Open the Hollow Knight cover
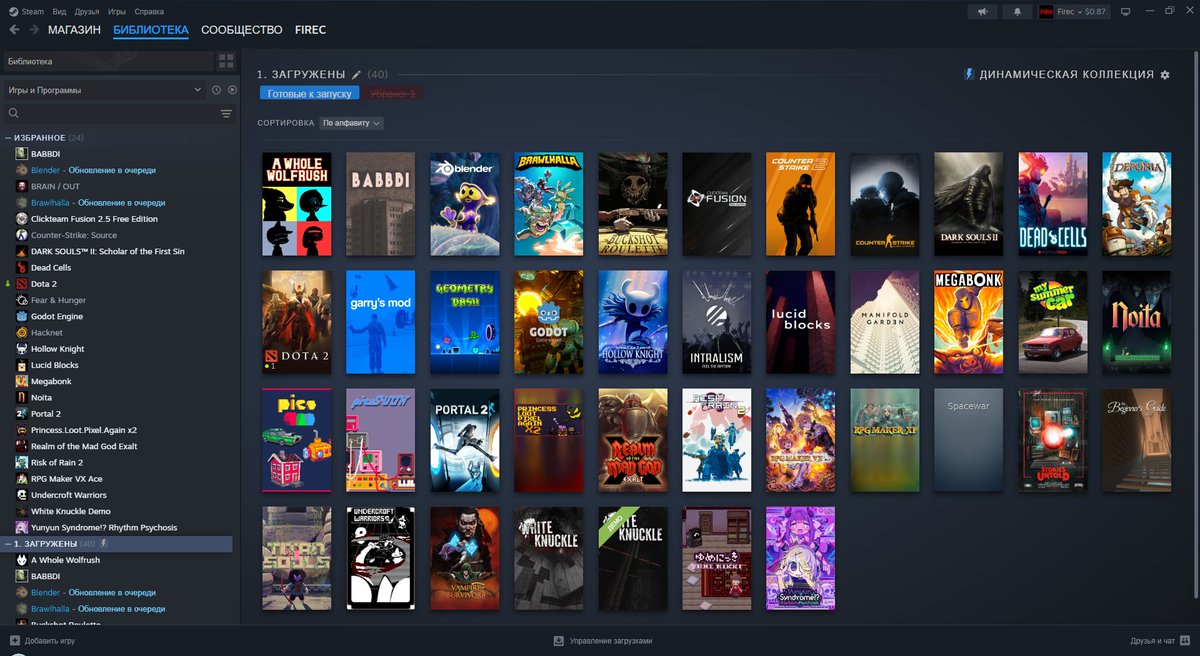Viewport: 1200px width, 656px height. [633, 322]
